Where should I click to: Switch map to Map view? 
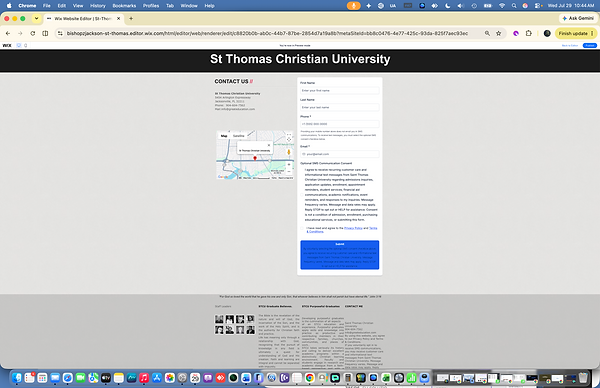[x=224, y=136]
